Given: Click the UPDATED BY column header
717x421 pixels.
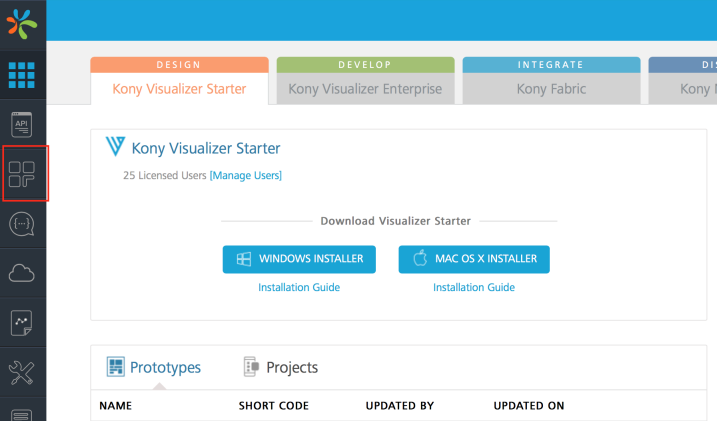Looking at the screenshot, I should click(400, 405).
